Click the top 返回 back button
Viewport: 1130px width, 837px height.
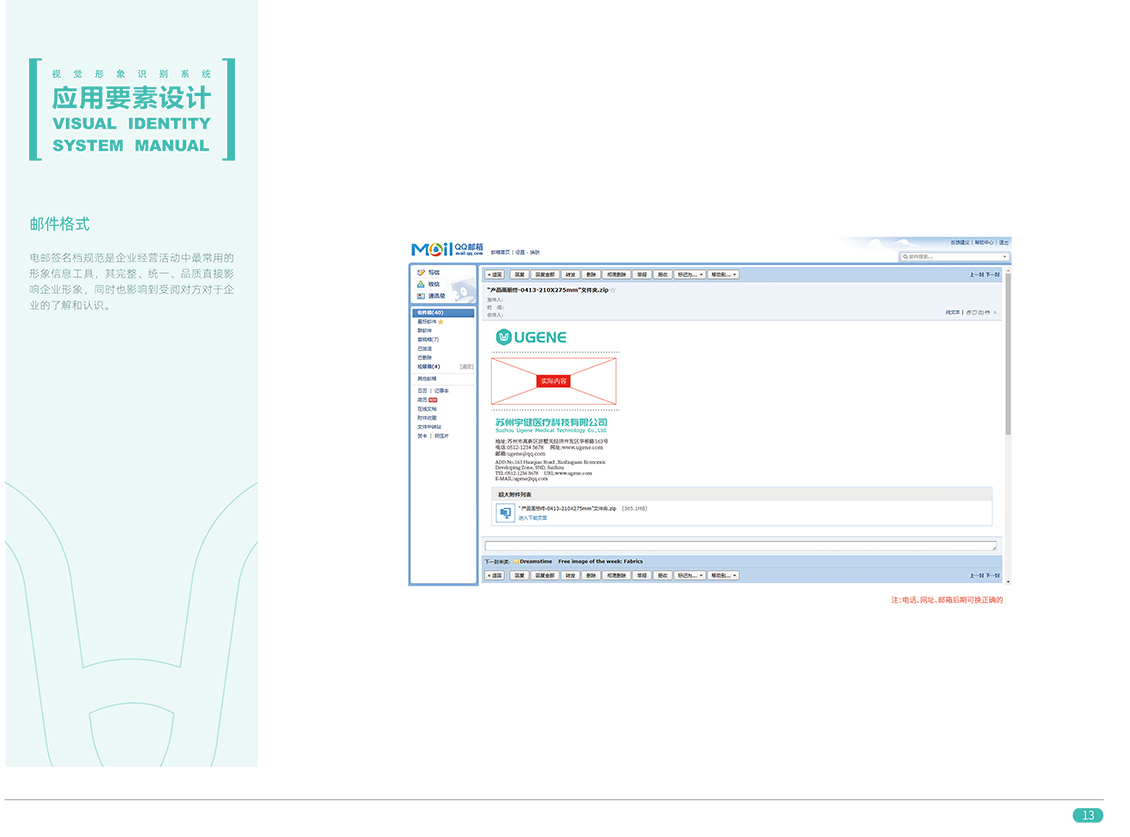tap(494, 274)
